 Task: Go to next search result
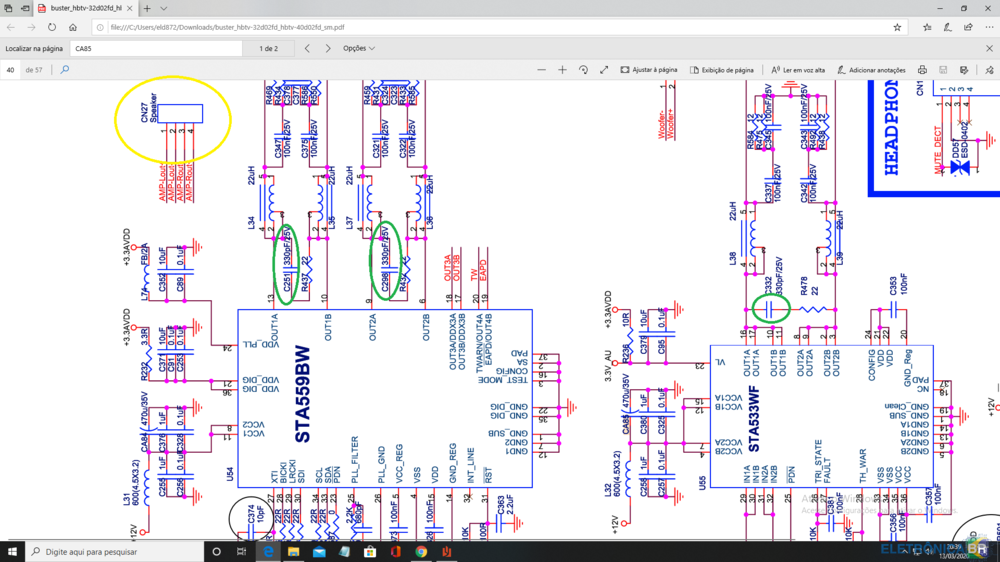coord(328,48)
